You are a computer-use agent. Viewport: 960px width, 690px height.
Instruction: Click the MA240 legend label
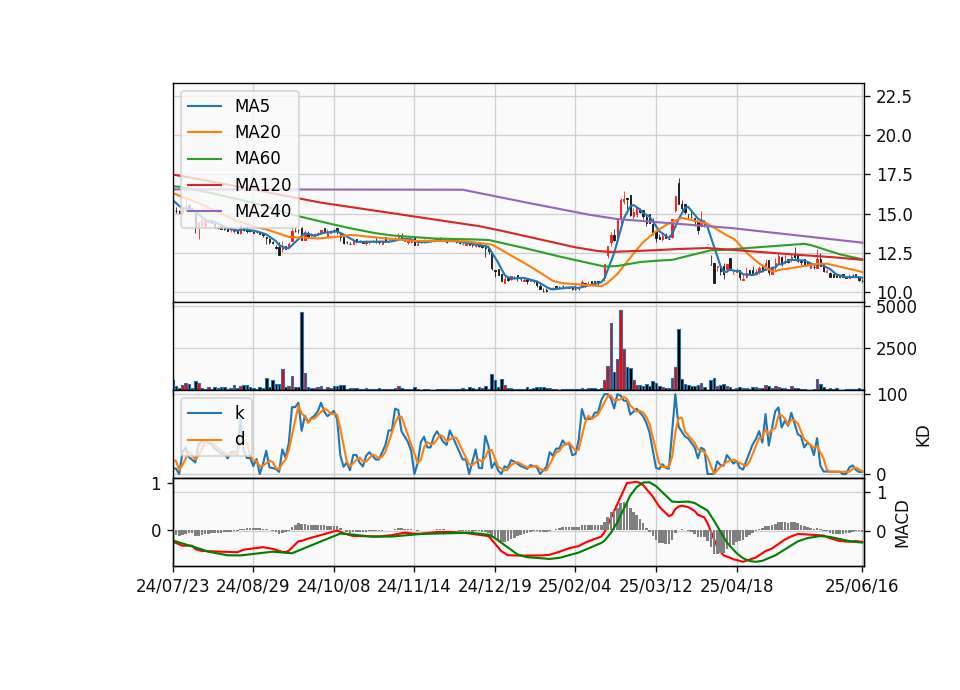263,211
